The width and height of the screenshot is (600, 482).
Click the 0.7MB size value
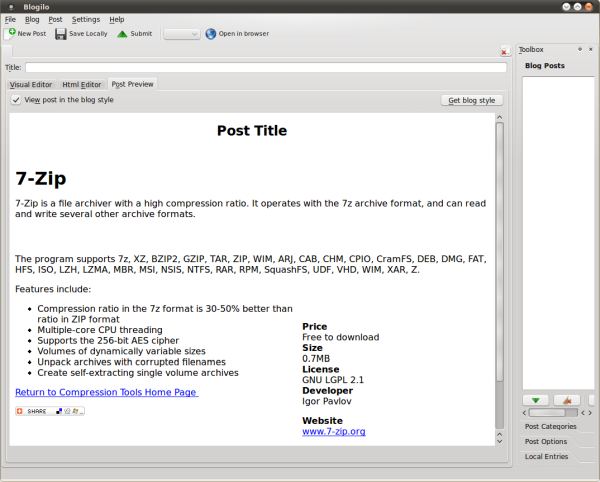(x=316, y=359)
